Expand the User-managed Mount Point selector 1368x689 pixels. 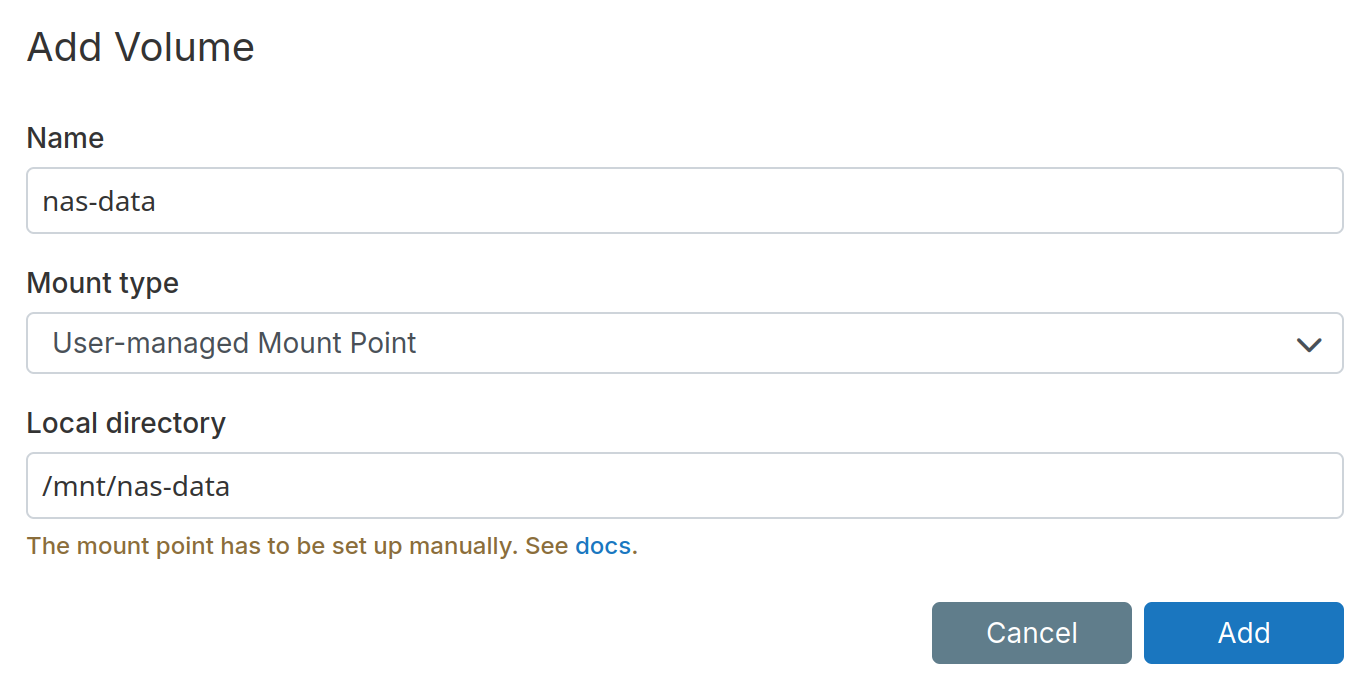click(x=684, y=344)
